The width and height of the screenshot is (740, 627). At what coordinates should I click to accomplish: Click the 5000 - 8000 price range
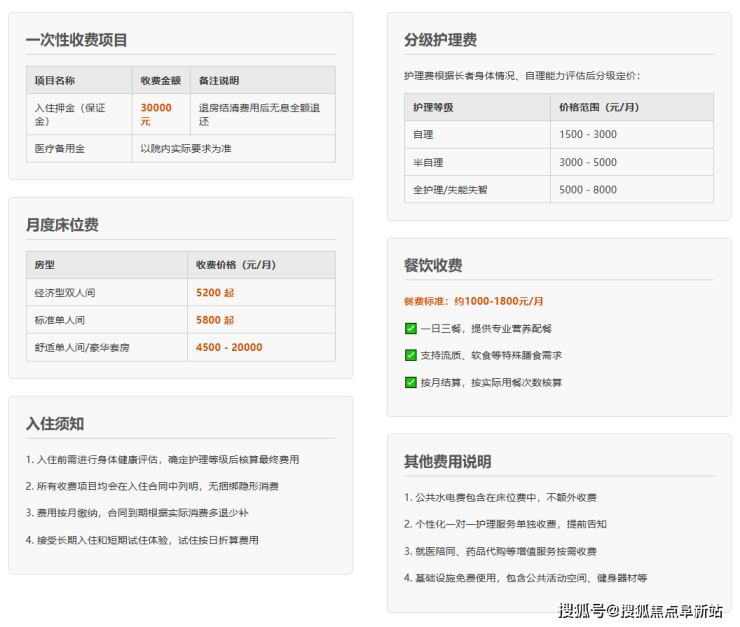coord(588,190)
